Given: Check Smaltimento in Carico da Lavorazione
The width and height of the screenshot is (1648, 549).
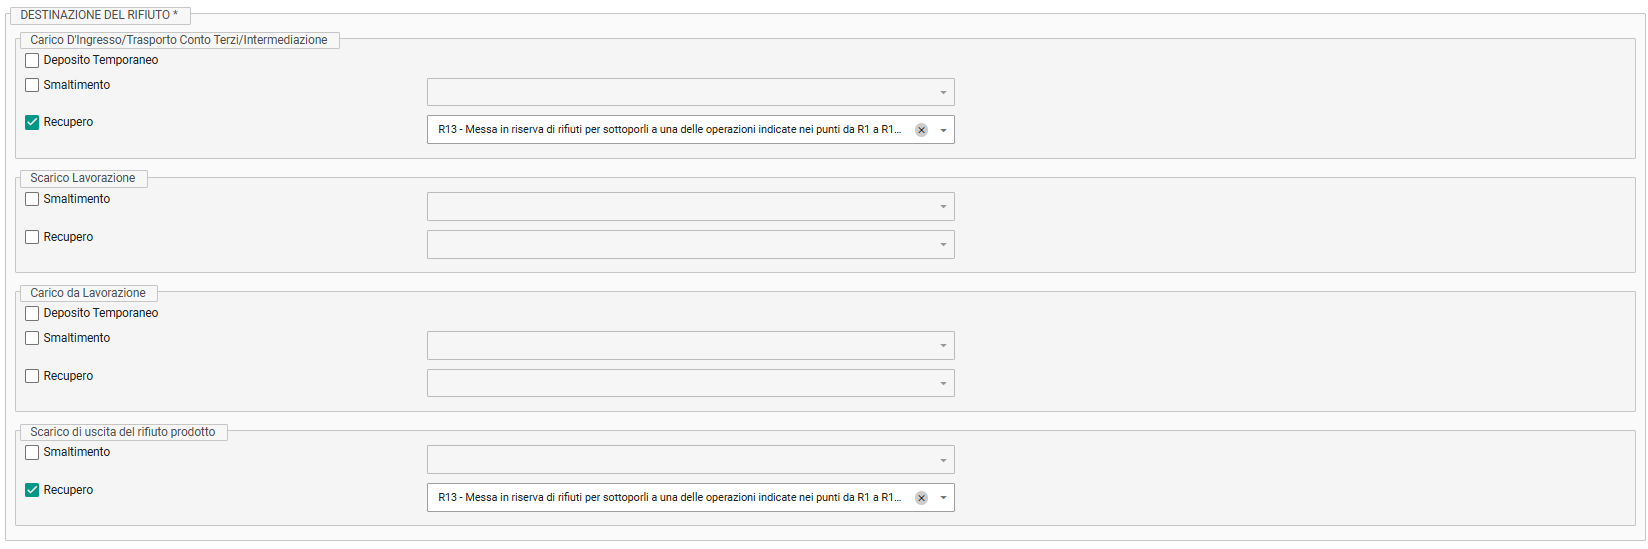Looking at the screenshot, I should (x=32, y=338).
